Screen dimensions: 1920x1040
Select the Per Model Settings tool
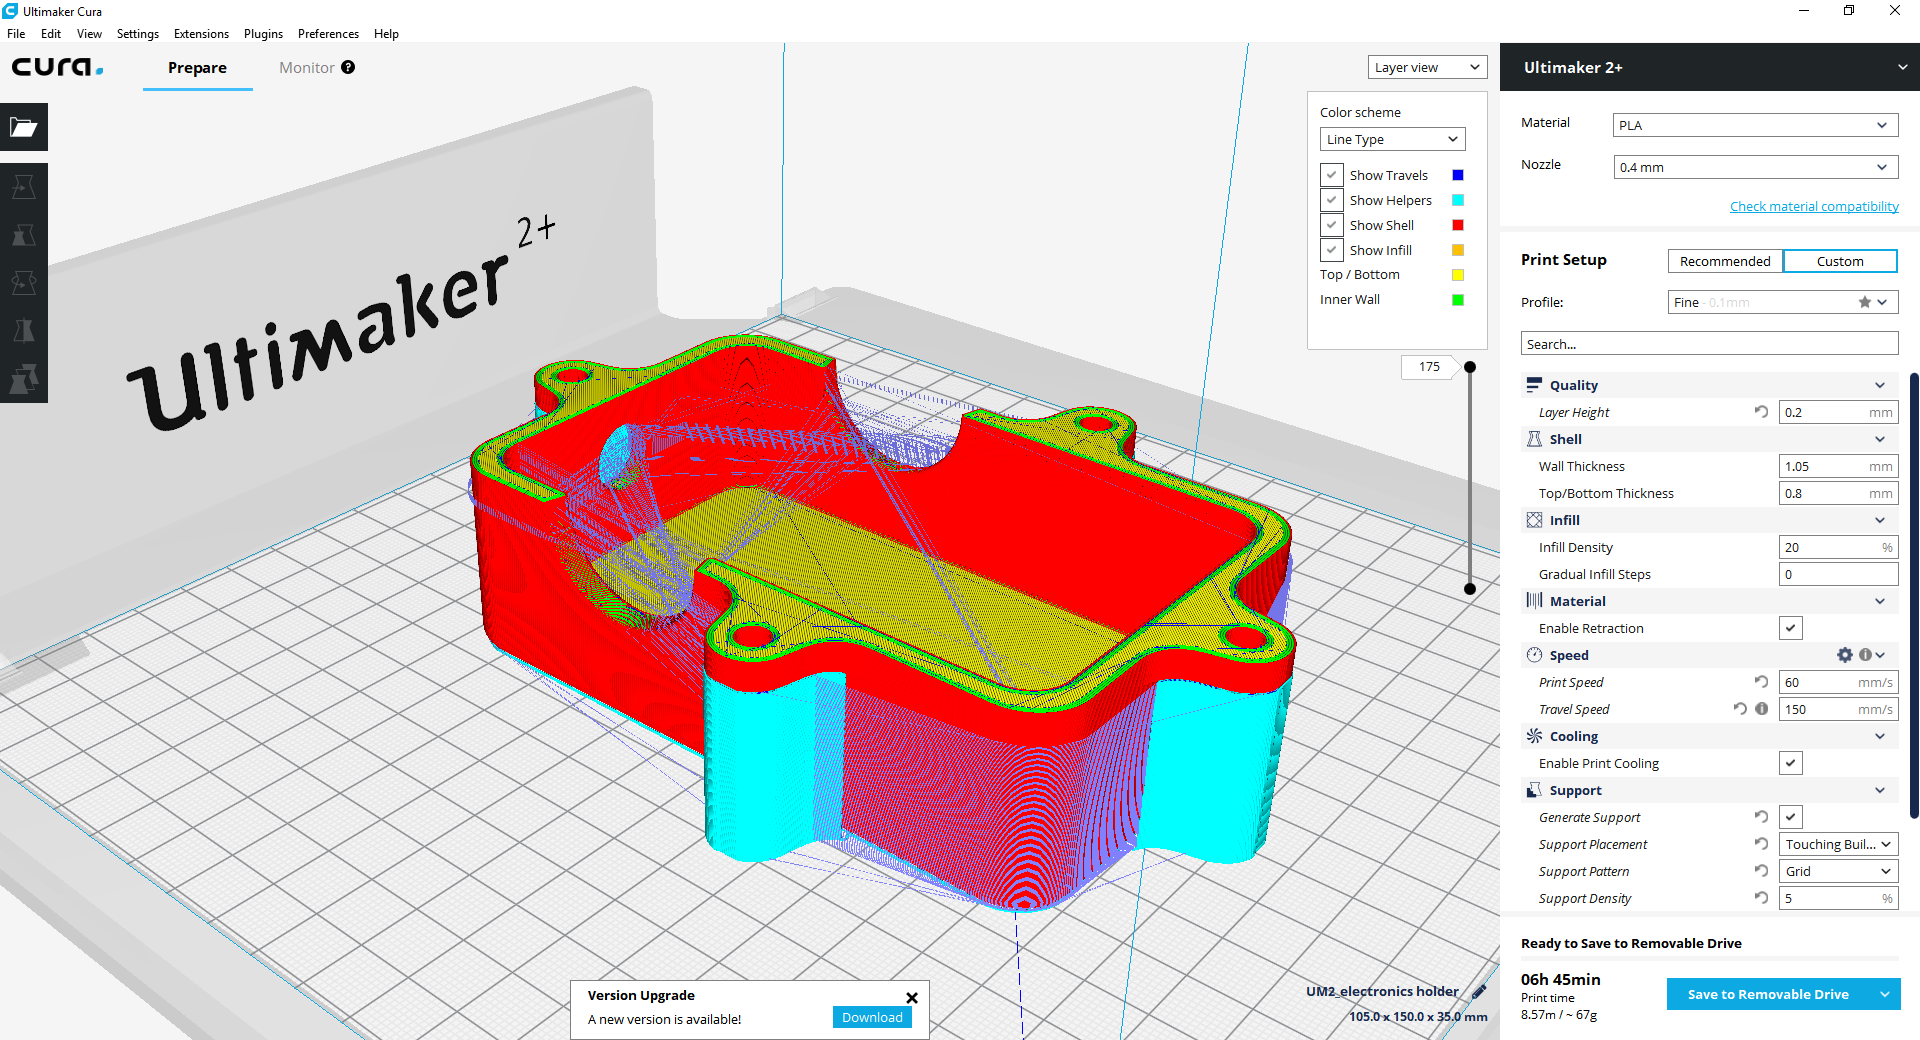[x=24, y=379]
